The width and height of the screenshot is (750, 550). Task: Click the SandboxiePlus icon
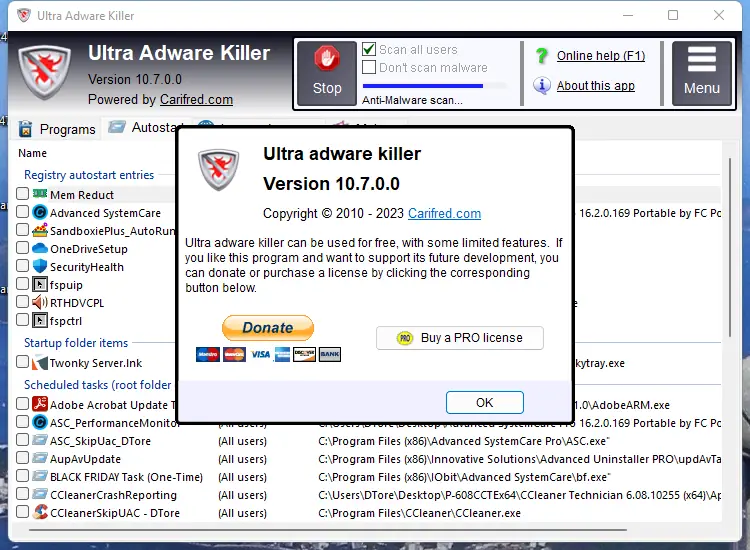(40, 230)
